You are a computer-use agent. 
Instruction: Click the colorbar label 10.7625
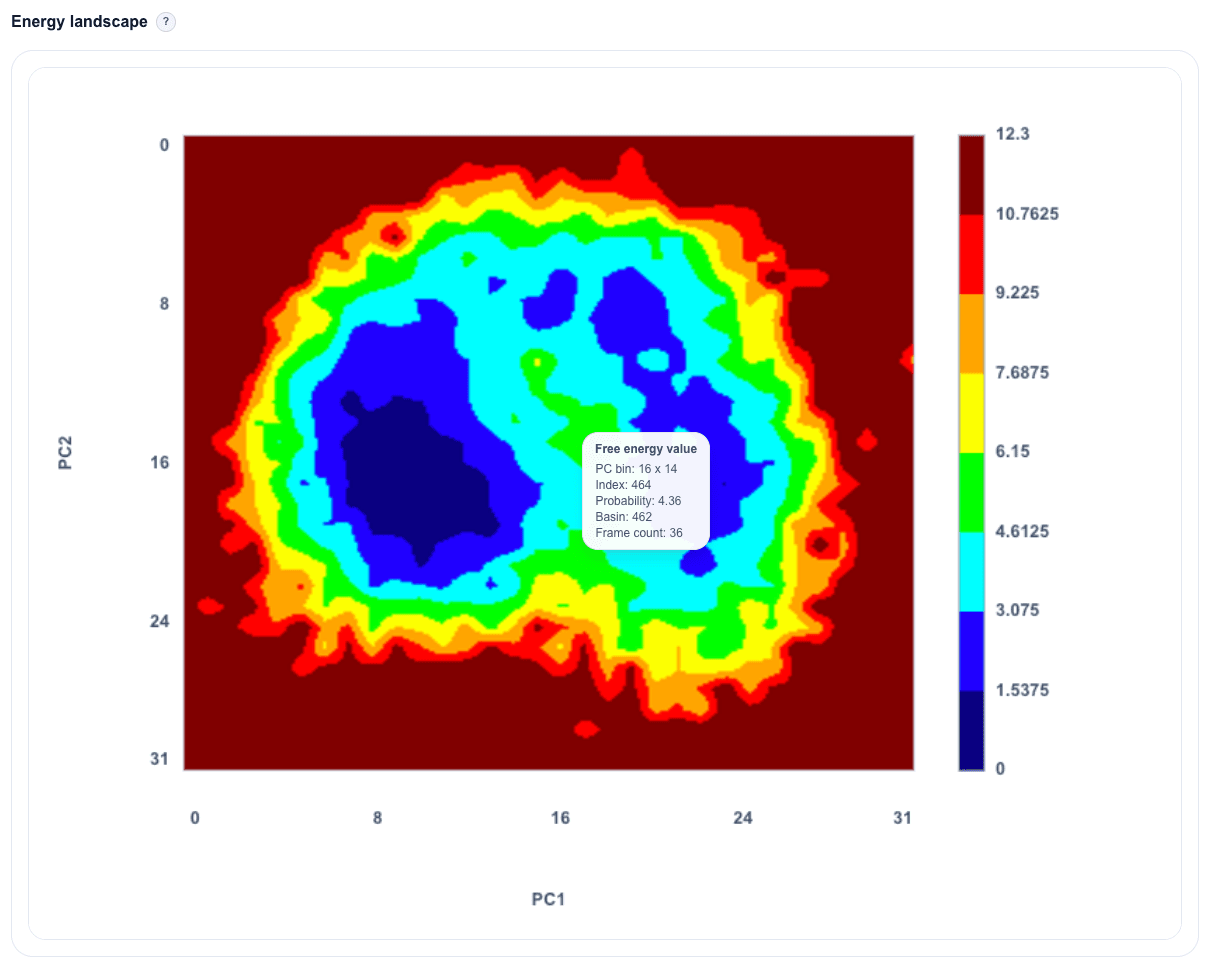(1027, 213)
